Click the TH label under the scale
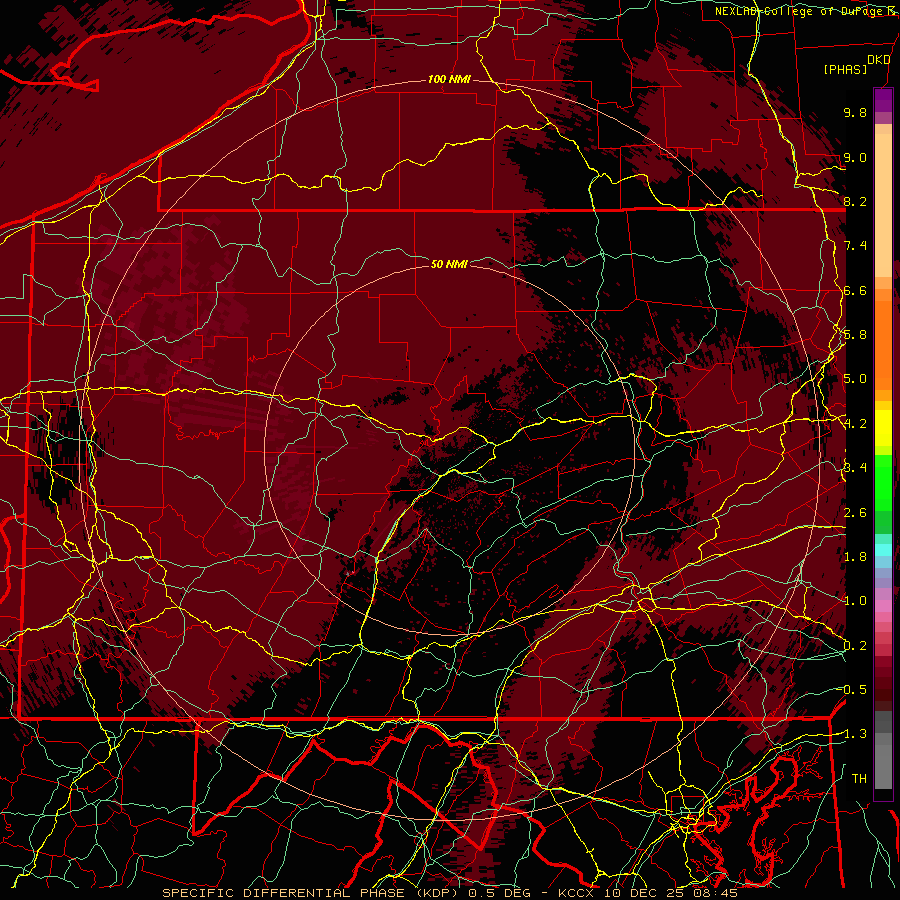This screenshot has height=900, width=900. (x=859, y=779)
